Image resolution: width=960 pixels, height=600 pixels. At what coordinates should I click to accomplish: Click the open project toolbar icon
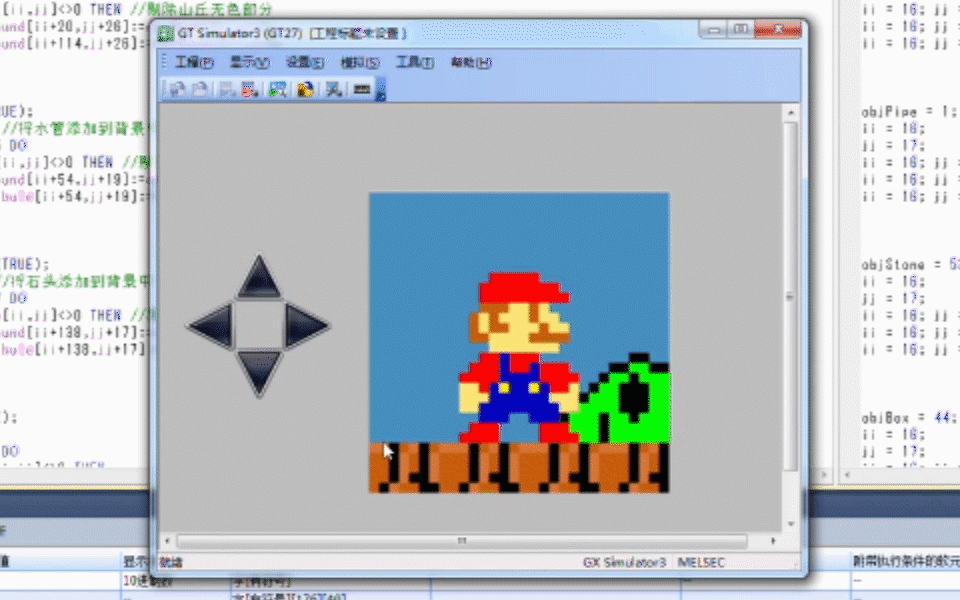pos(178,89)
